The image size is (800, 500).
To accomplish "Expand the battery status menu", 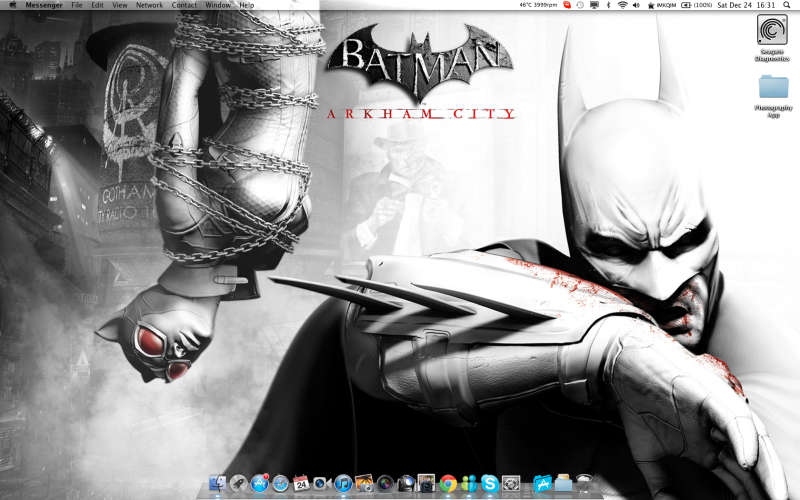I will (686, 5).
